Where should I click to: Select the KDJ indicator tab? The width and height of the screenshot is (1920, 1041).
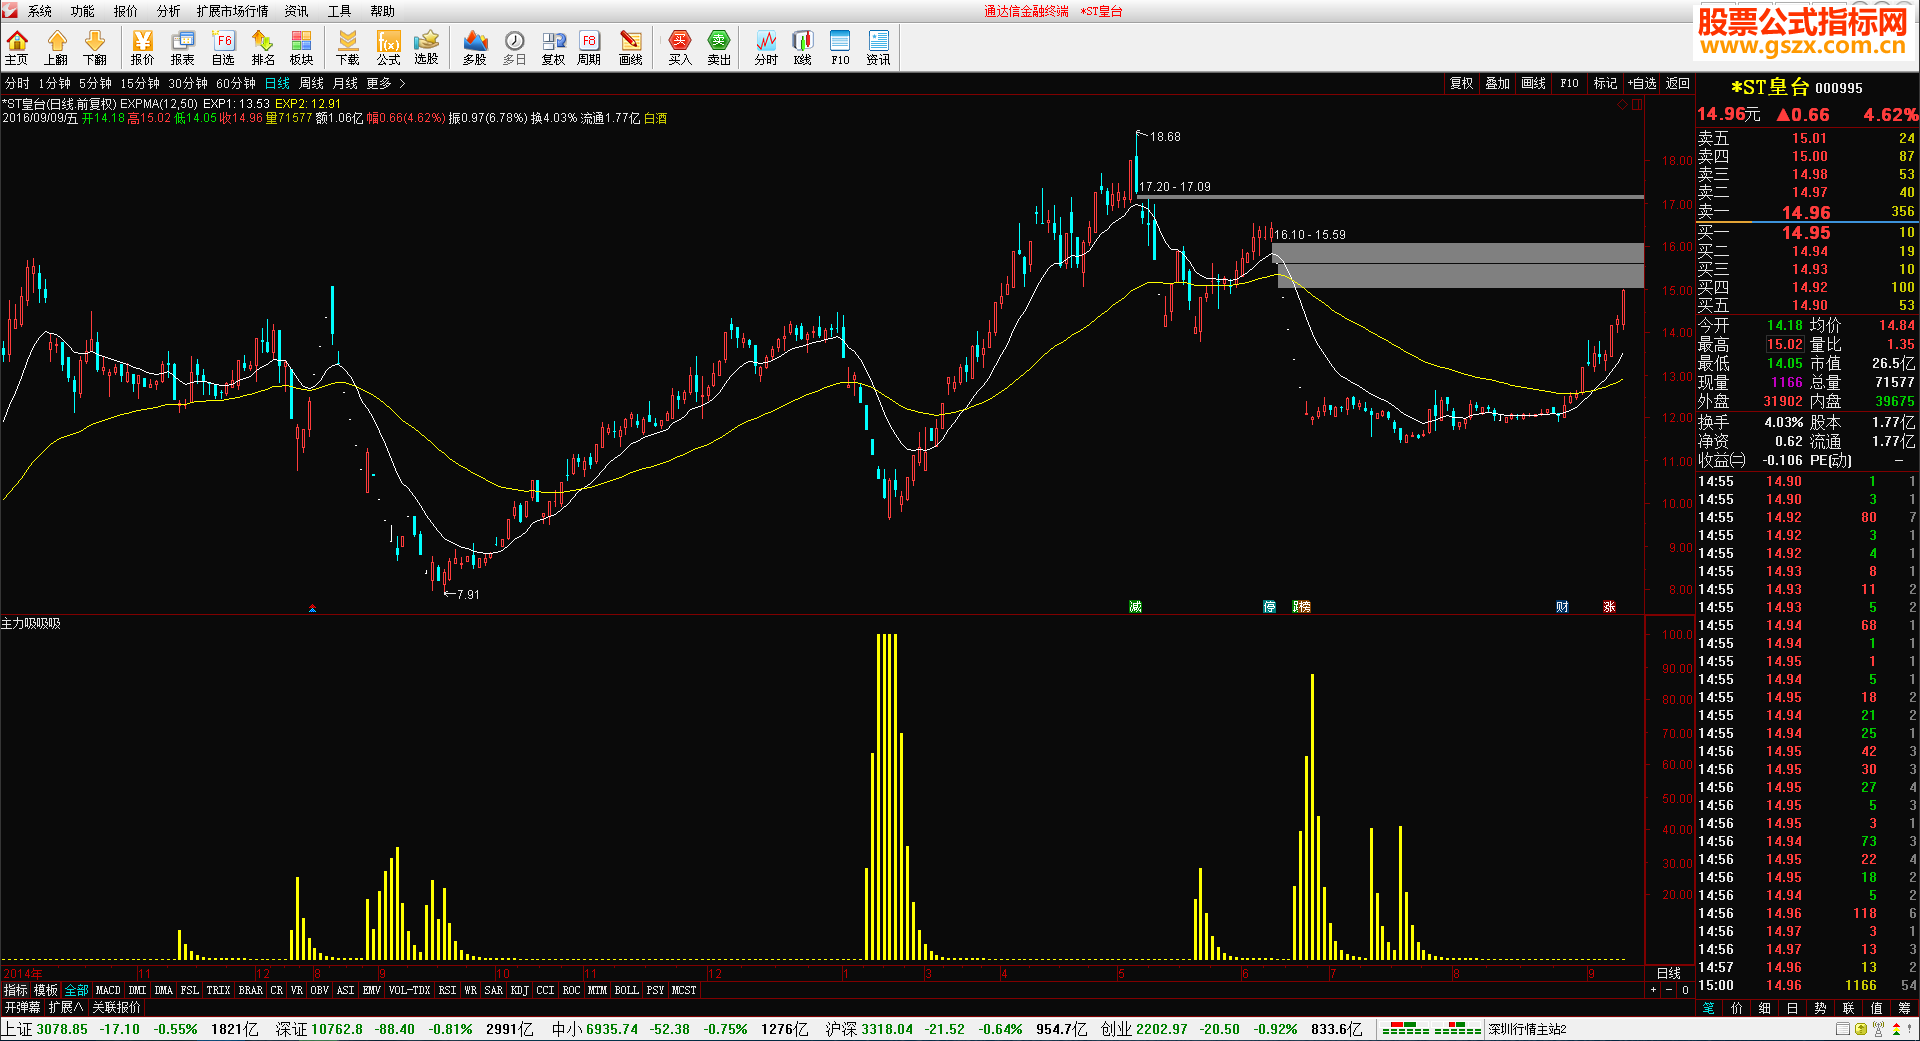point(520,990)
